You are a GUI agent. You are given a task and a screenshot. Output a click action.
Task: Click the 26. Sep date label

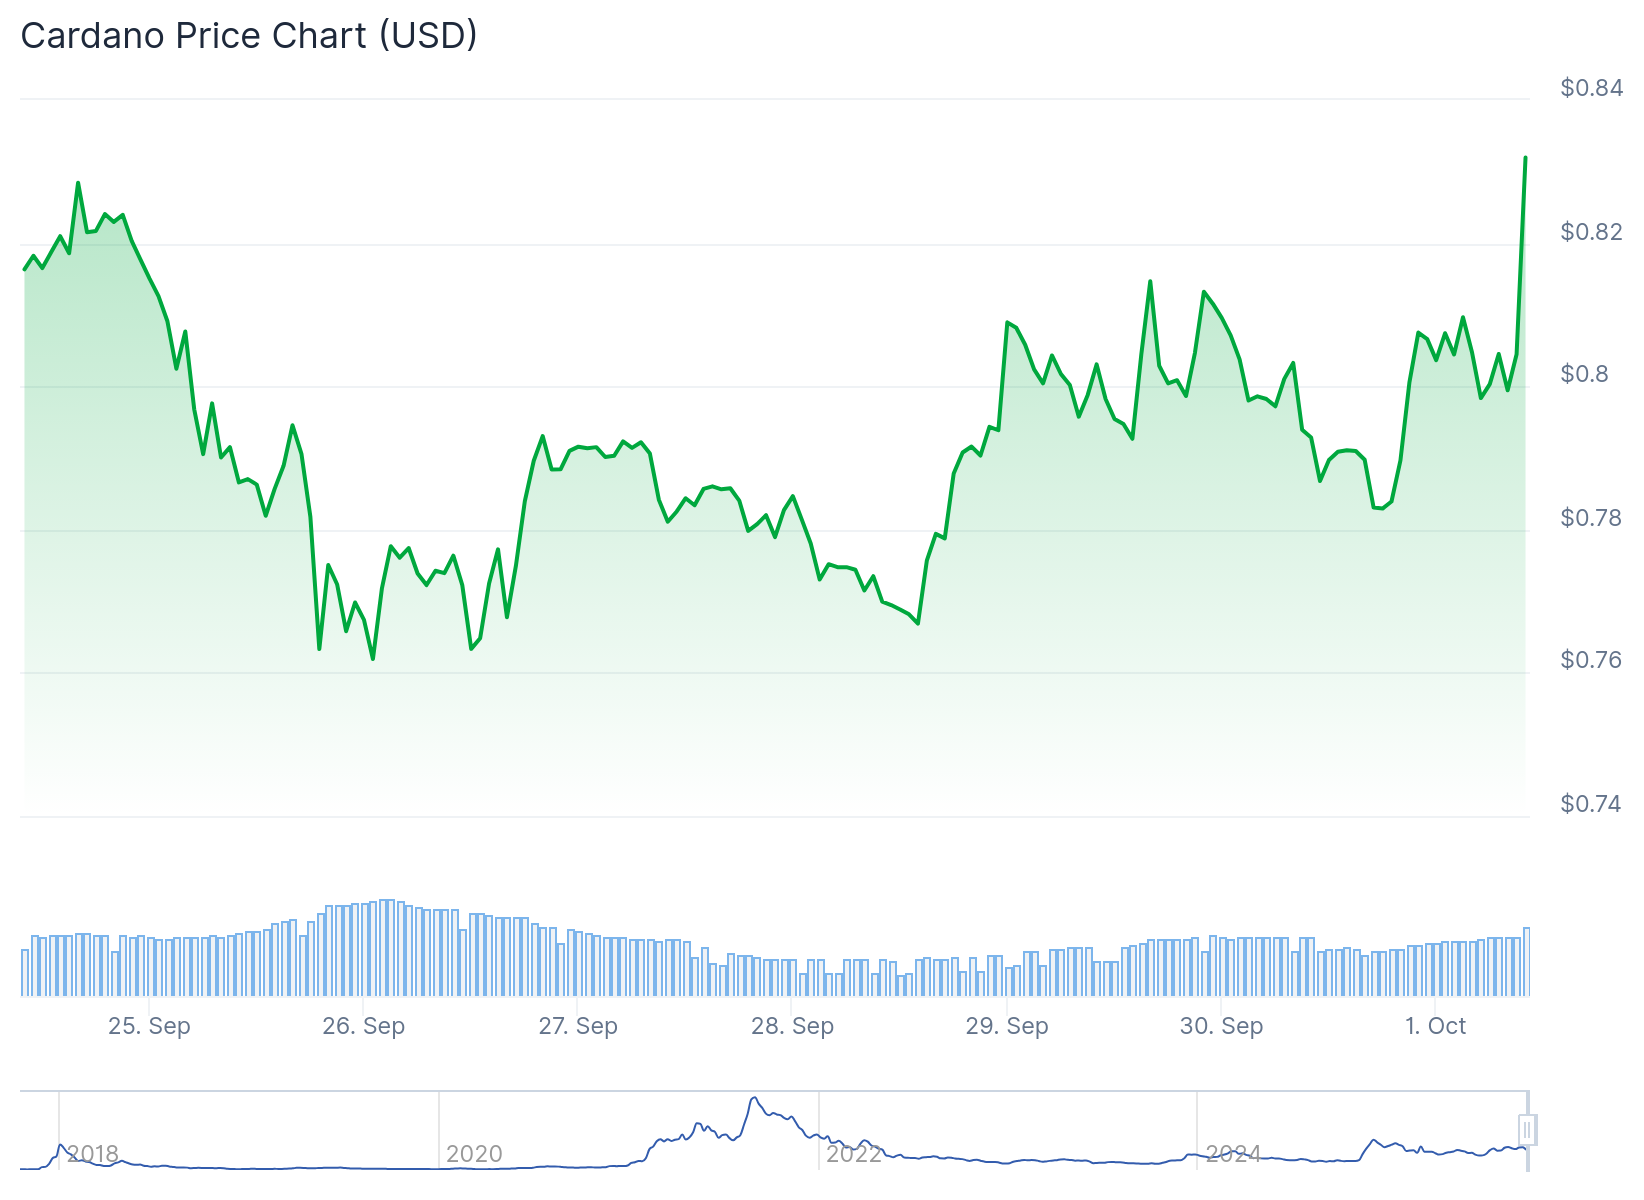tap(363, 1026)
